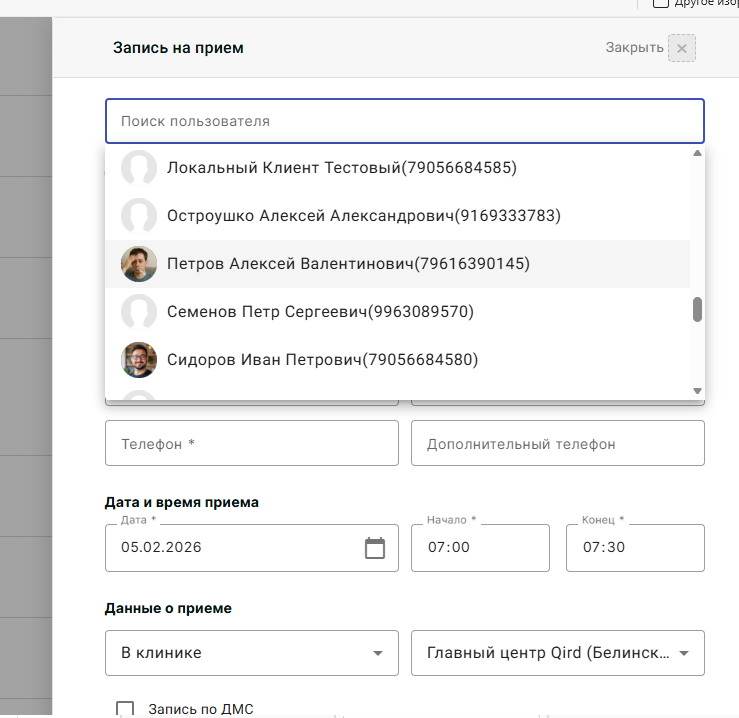739x718 pixels.
Task: Click the user list scroll down arrow
Action: 697,390
